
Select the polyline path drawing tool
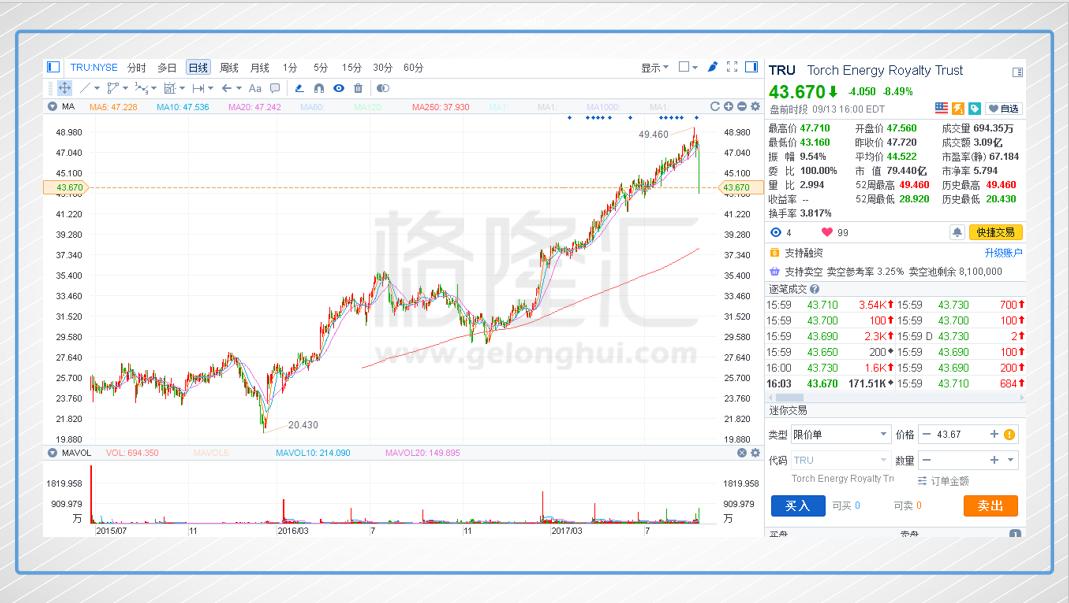coord(112,88)
